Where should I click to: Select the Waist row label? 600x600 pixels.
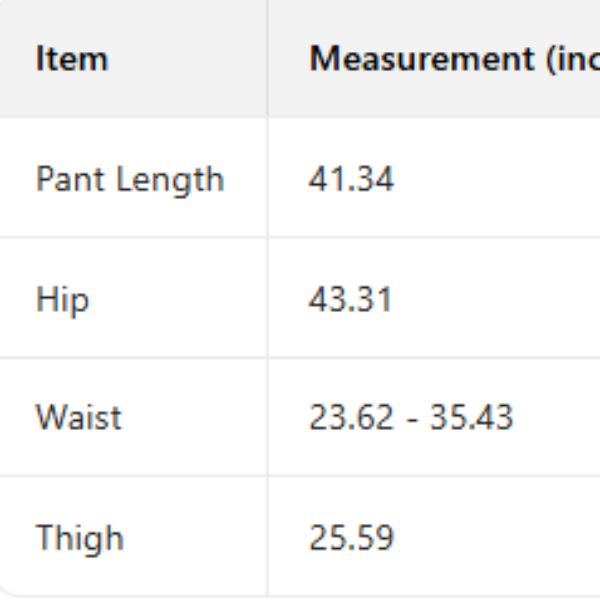tap(78, 417)
